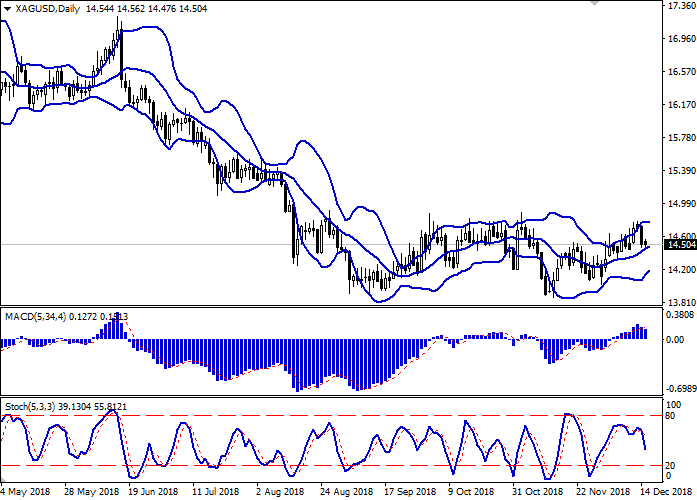
Task: Click the 17.360 price axis label
Action: (x=679, y=6)
